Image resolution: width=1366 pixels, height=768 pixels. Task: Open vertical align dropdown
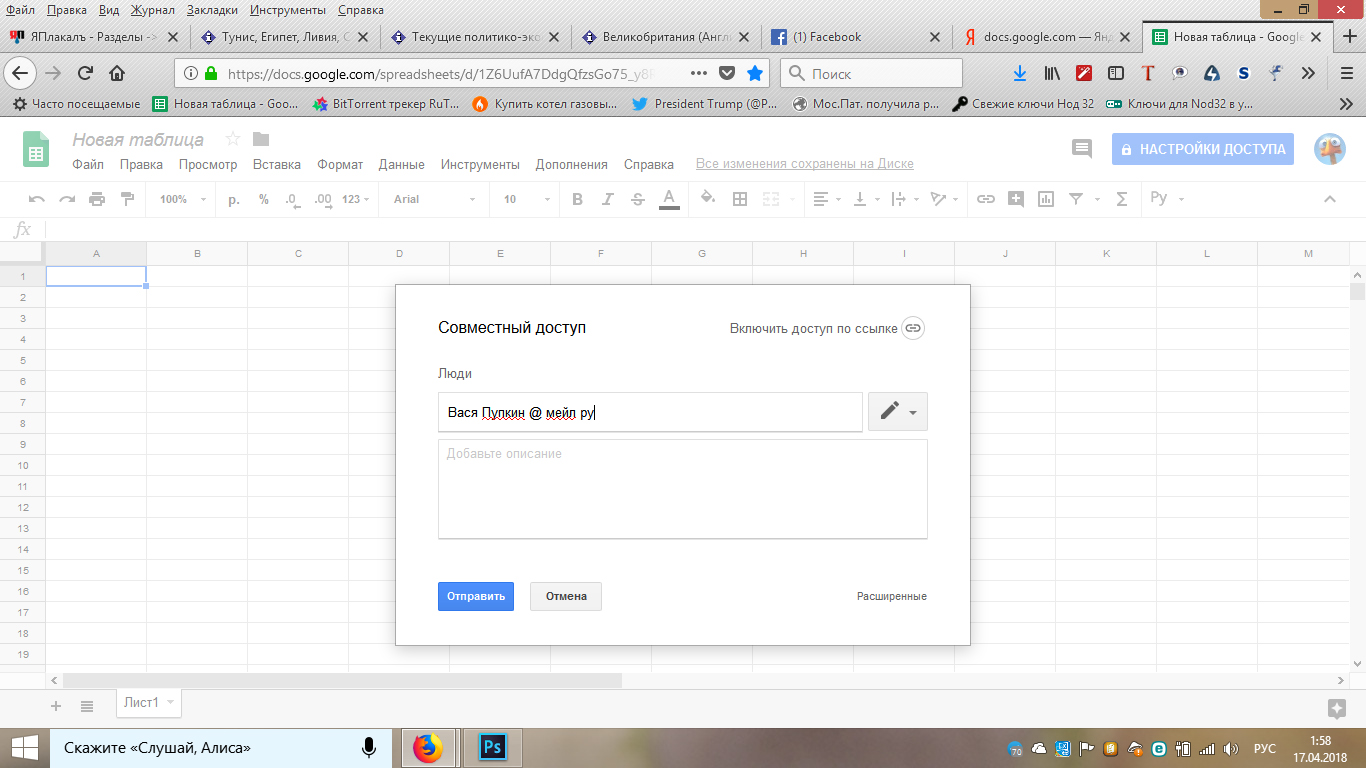coord(865,199)
